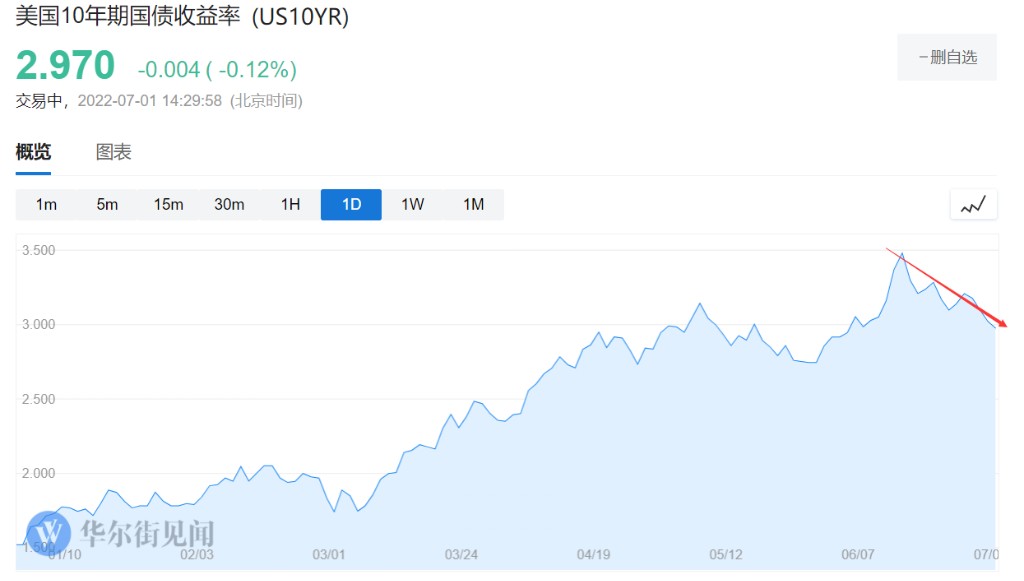The width and height of the screenshot is (1024, 581).
Task: Set chart interval to 1H
Action: 290,205
